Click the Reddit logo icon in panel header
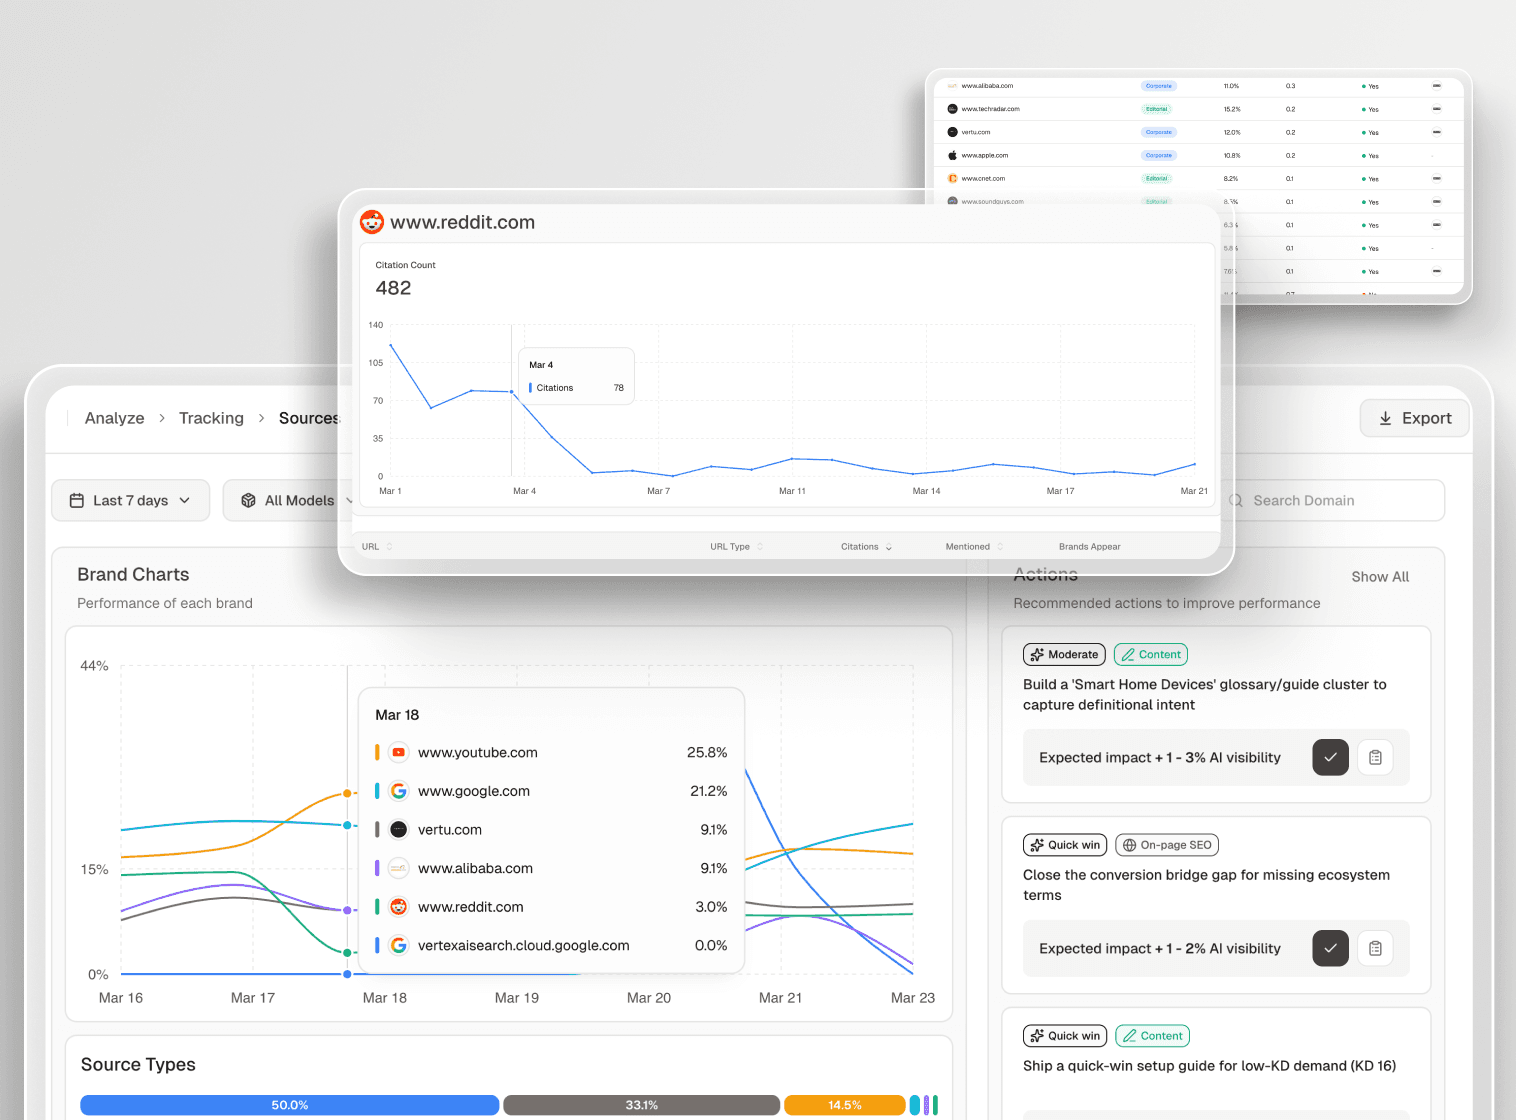1516x1120 pixels. pyautogui.click(x=372, y=222)
